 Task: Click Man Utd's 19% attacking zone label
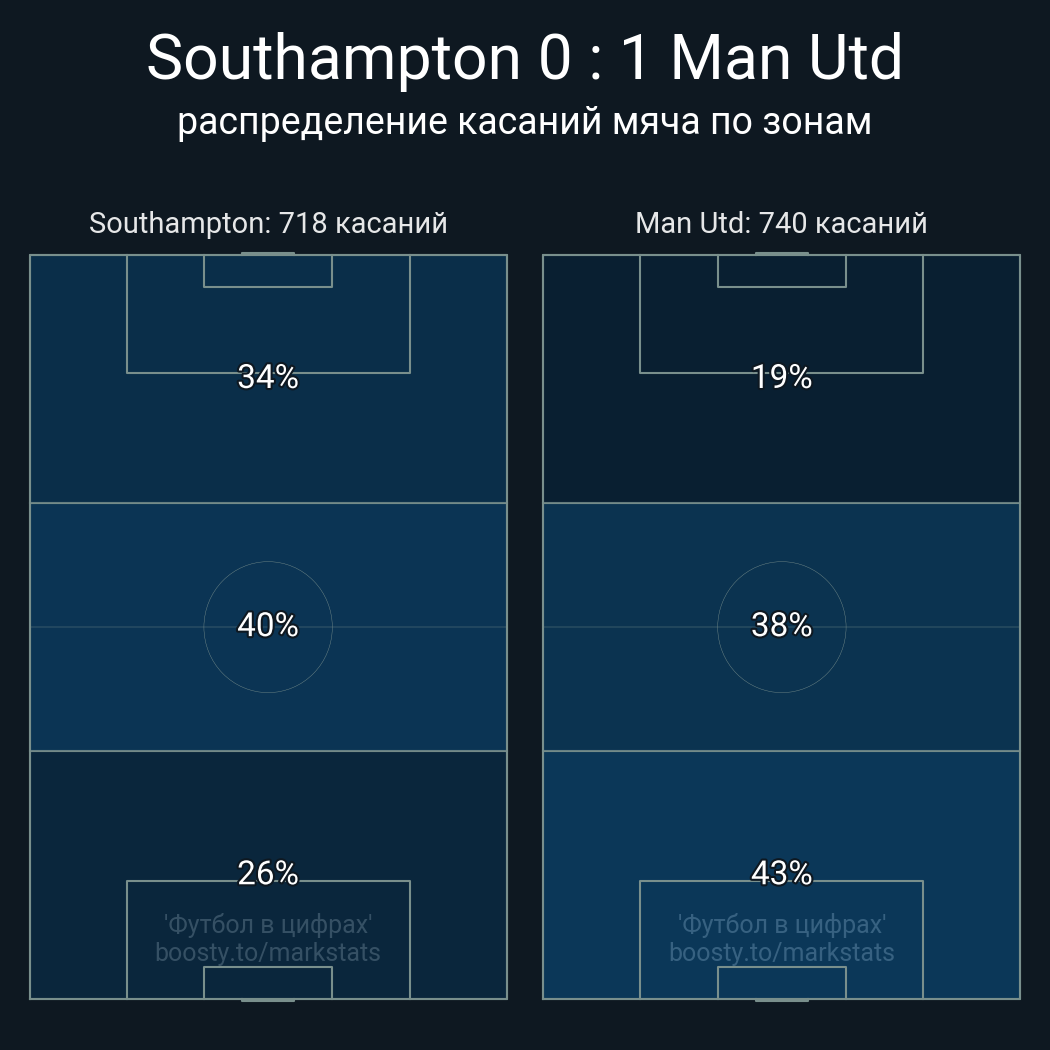[781, 377]
